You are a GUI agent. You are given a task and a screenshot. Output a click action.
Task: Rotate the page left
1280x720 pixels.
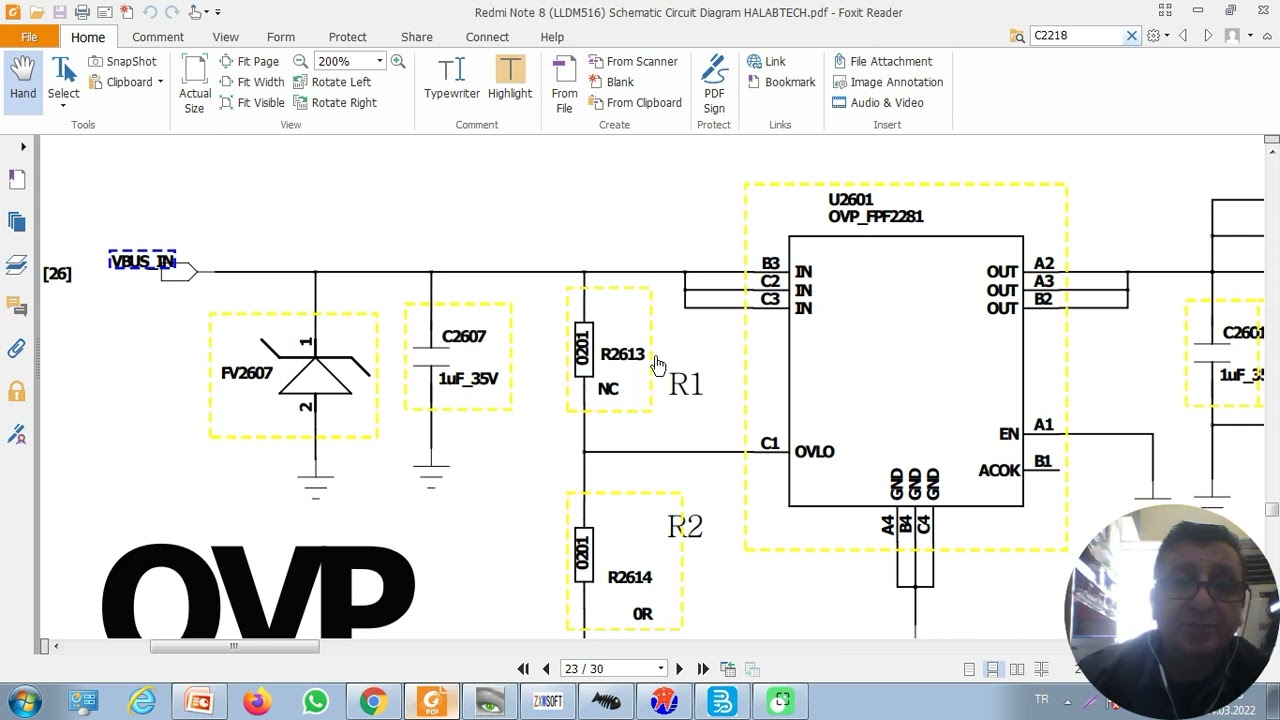(x=332, y=82)
